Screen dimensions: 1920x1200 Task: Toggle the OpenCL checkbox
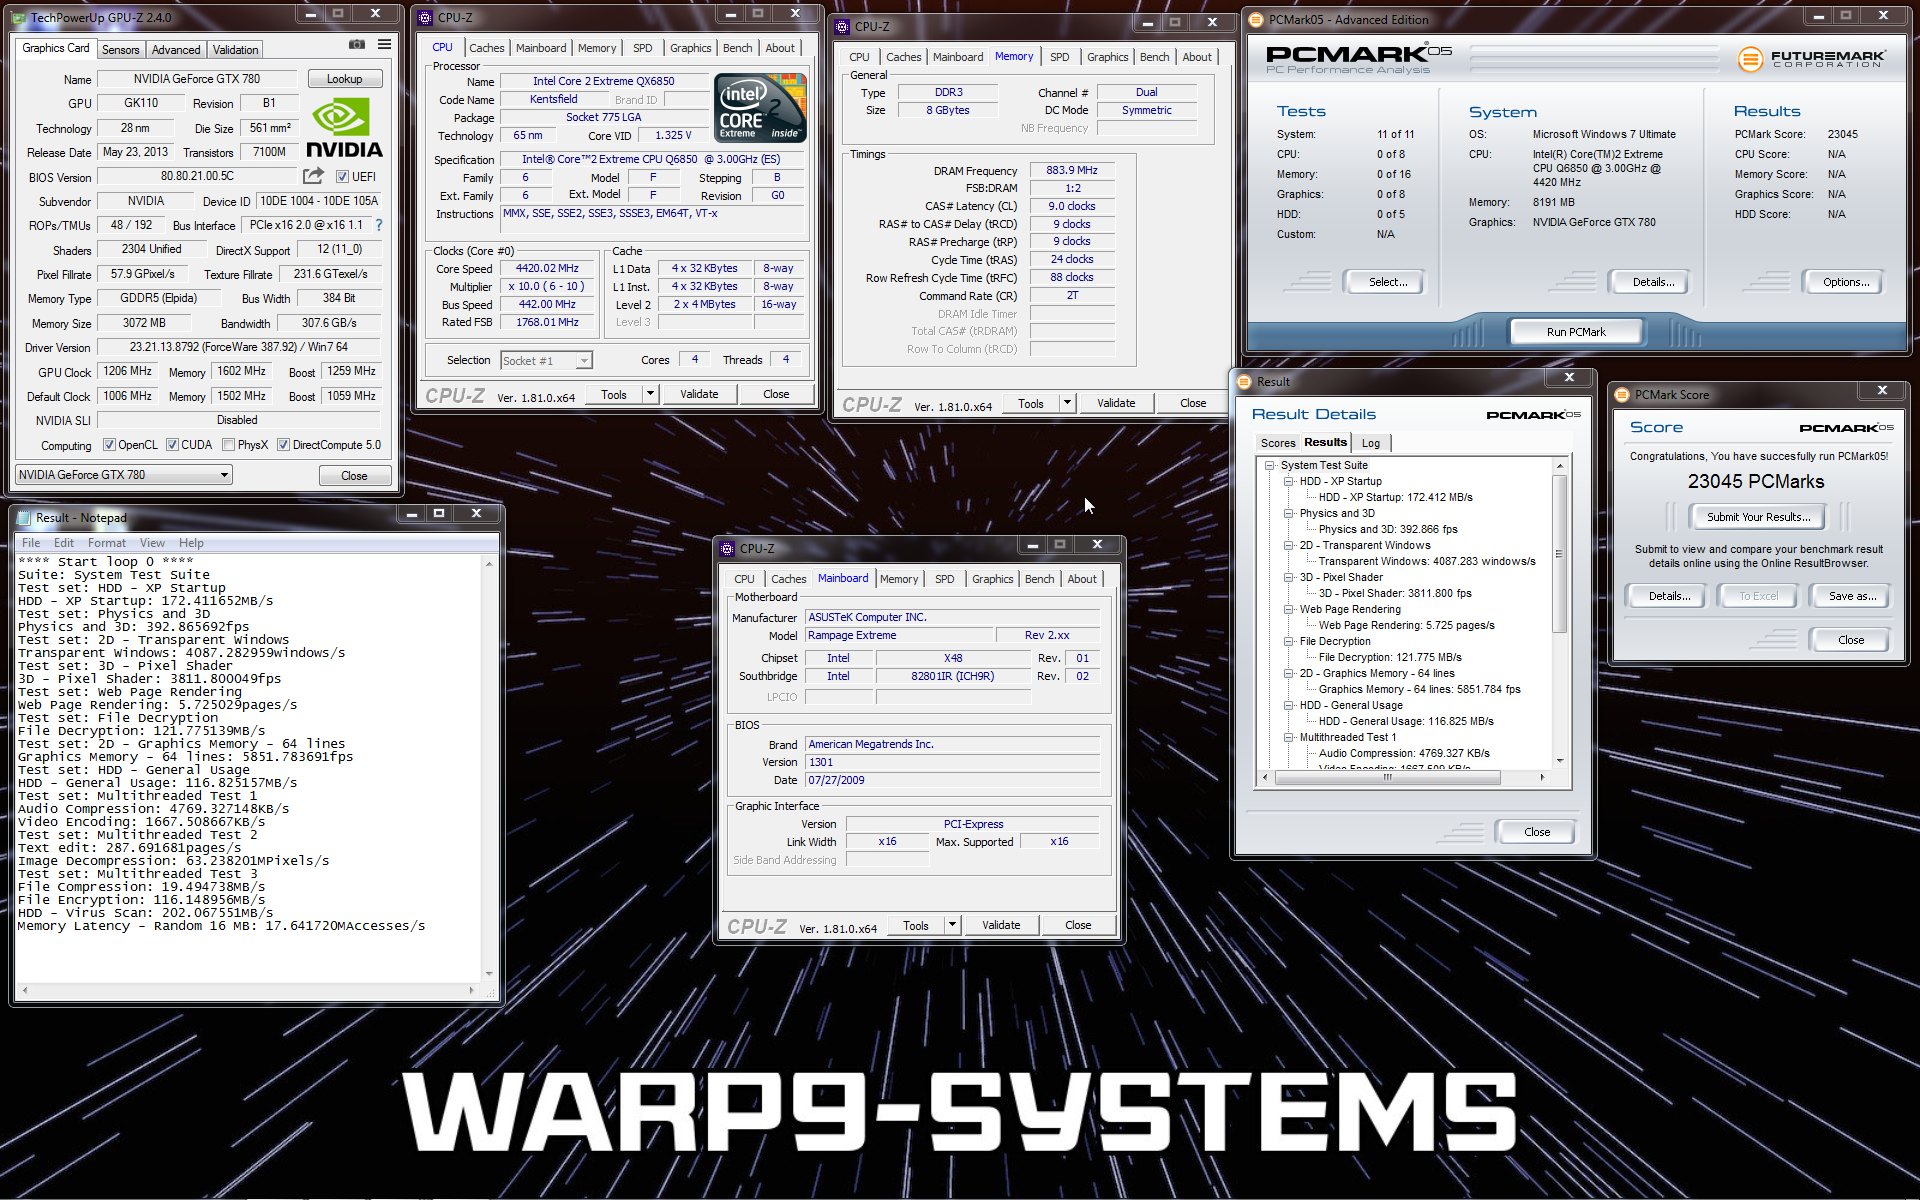coord(109,445)
